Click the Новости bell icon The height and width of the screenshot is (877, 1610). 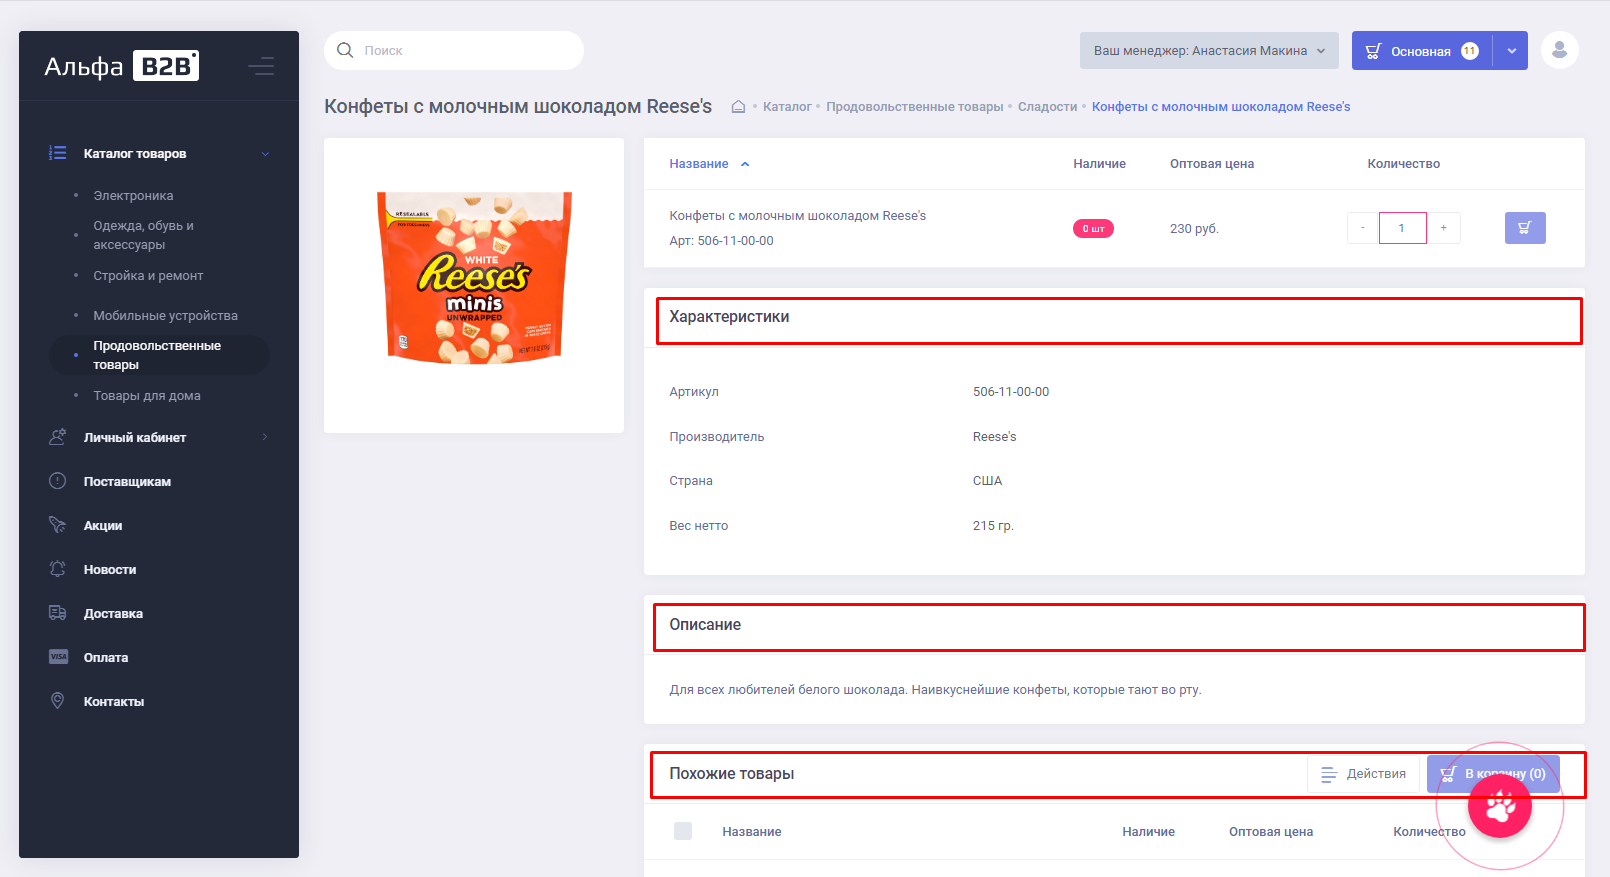click(58, 569)
